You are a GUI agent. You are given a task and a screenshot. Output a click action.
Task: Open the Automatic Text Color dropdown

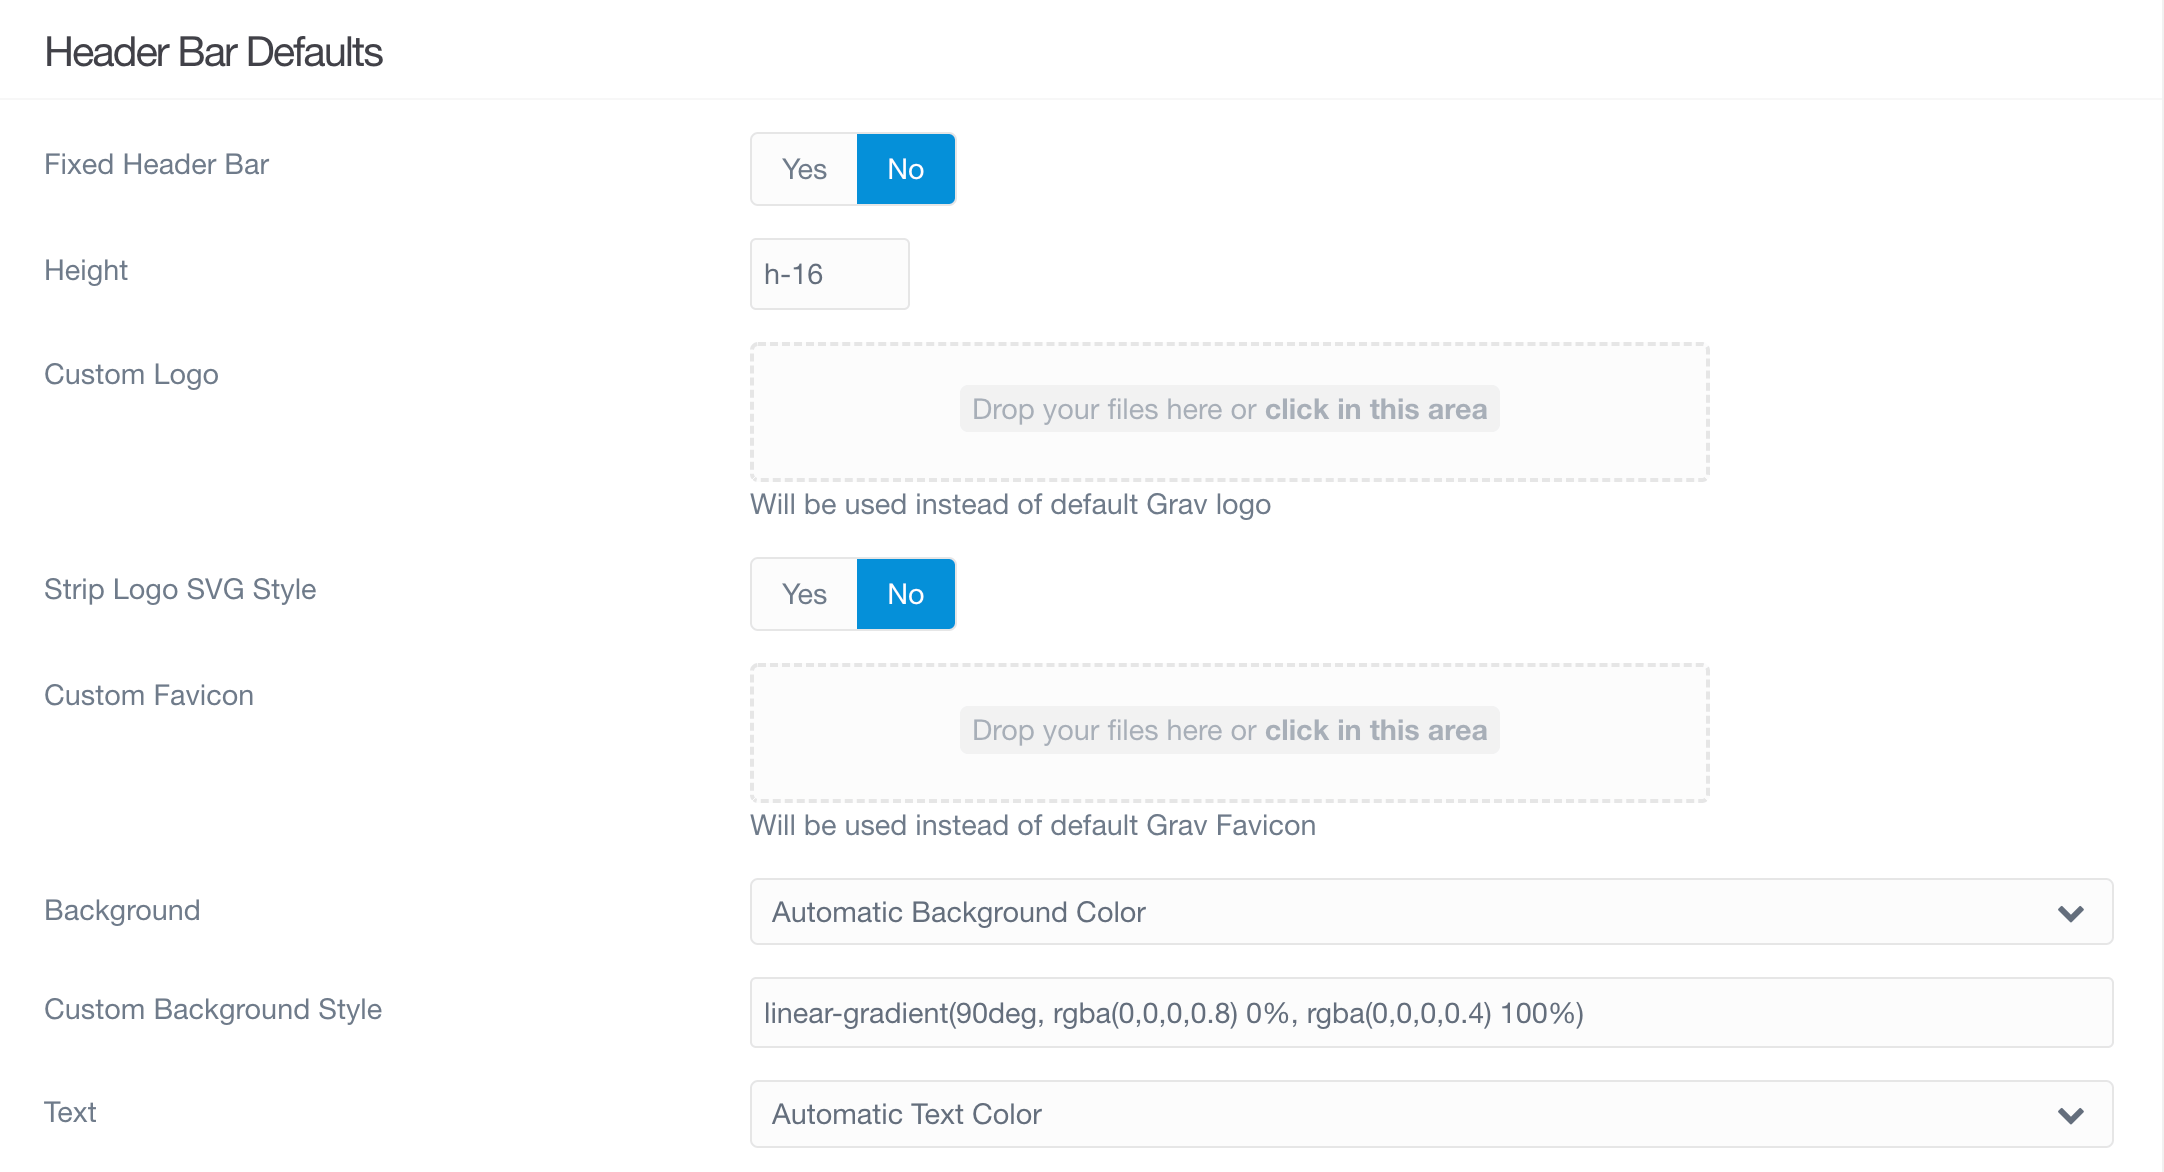(x=1432, y=1114)
